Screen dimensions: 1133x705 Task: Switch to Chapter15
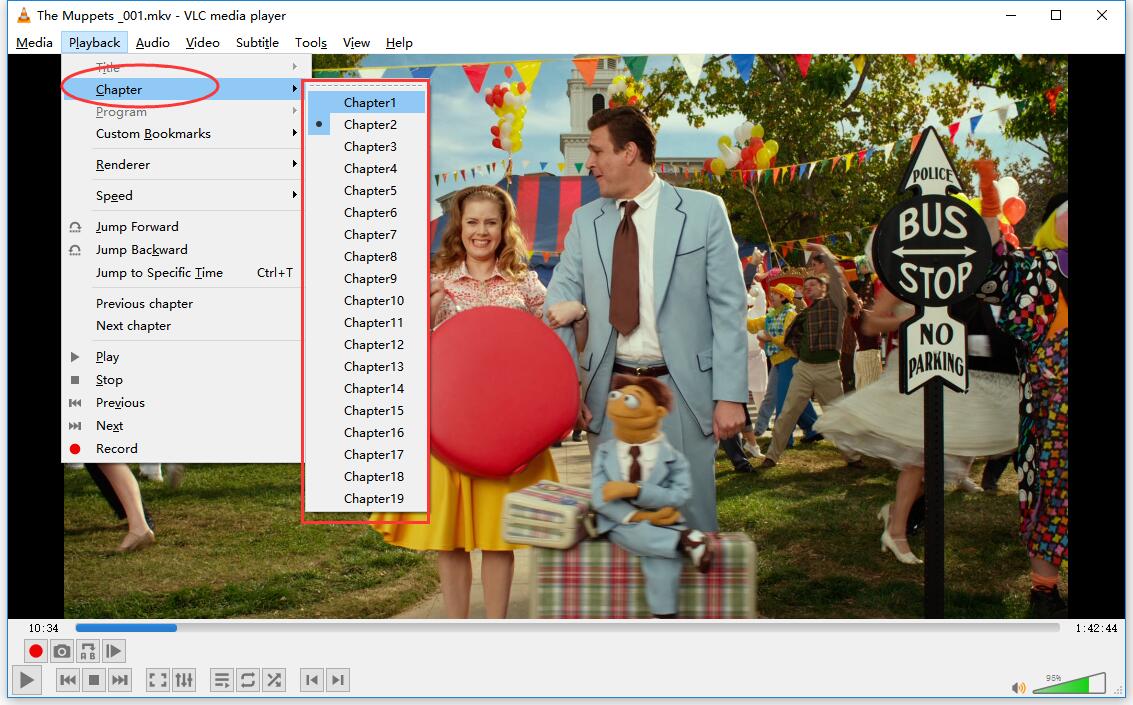click(366, 411)
